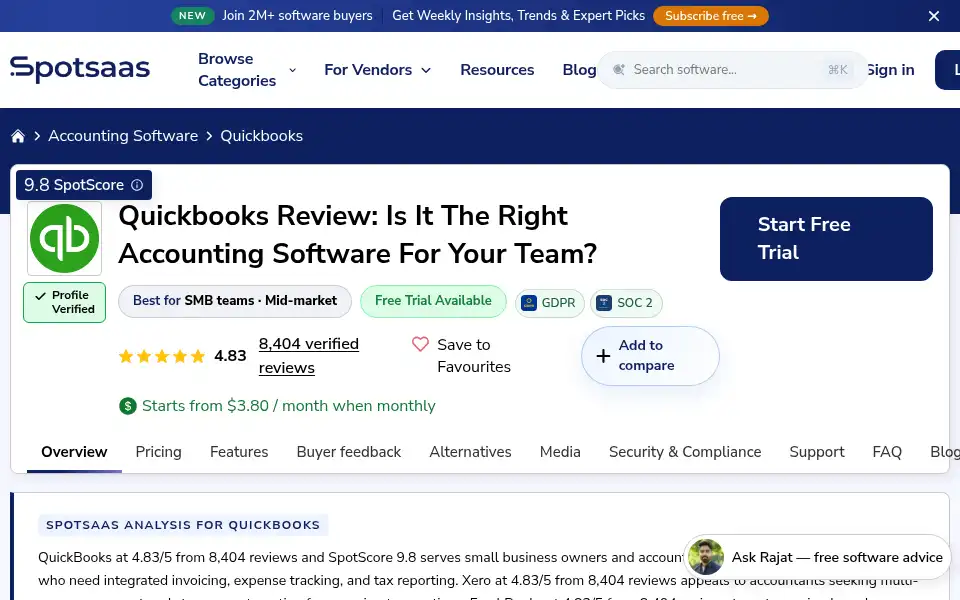960x600 pixels.
Task: Click the green dollar pricing icon
Action: (x=127, y=406)
